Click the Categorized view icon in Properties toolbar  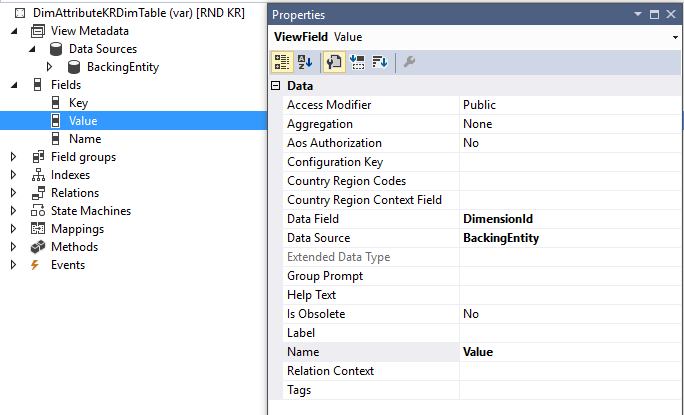pos(282,62)
